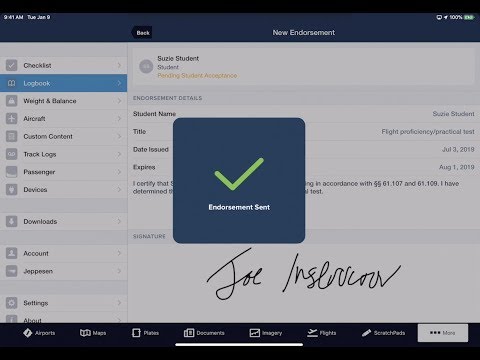Tap the Downloads arrow icon
480x360 pixels.
click(11, 221)
